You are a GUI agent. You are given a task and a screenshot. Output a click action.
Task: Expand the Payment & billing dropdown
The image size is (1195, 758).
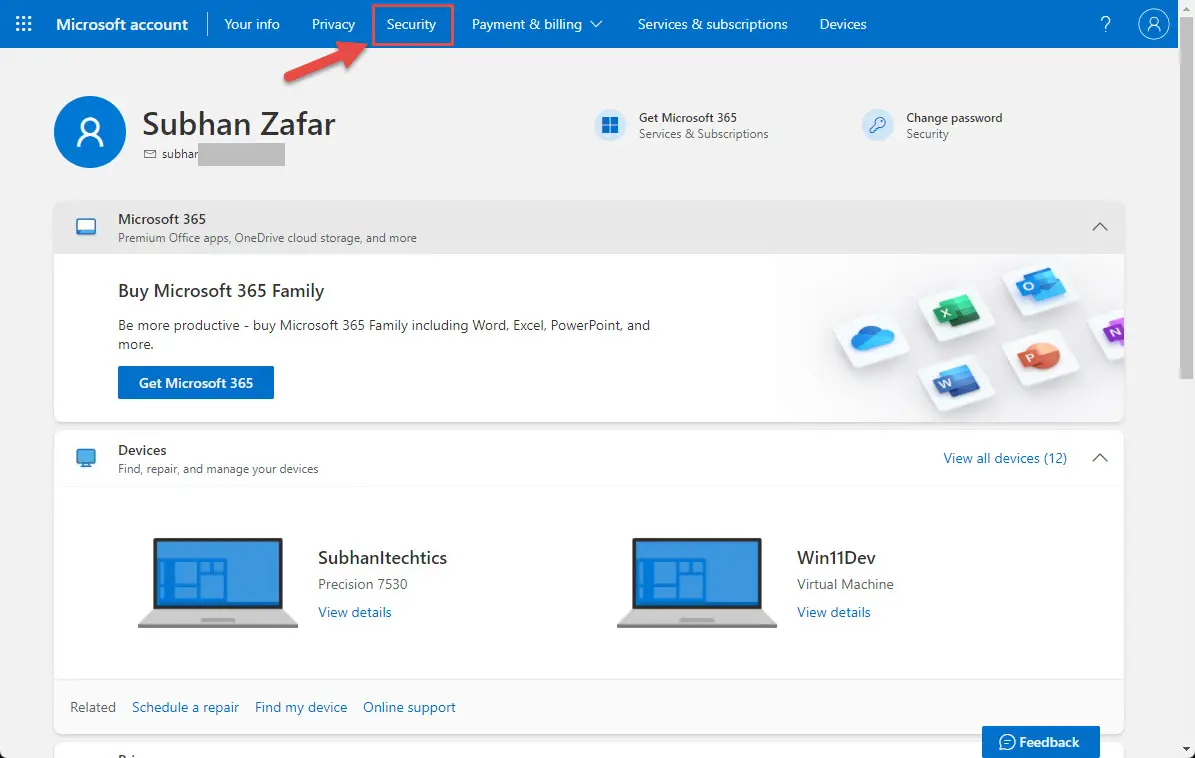pyautogui.click(x=537, y=24)
